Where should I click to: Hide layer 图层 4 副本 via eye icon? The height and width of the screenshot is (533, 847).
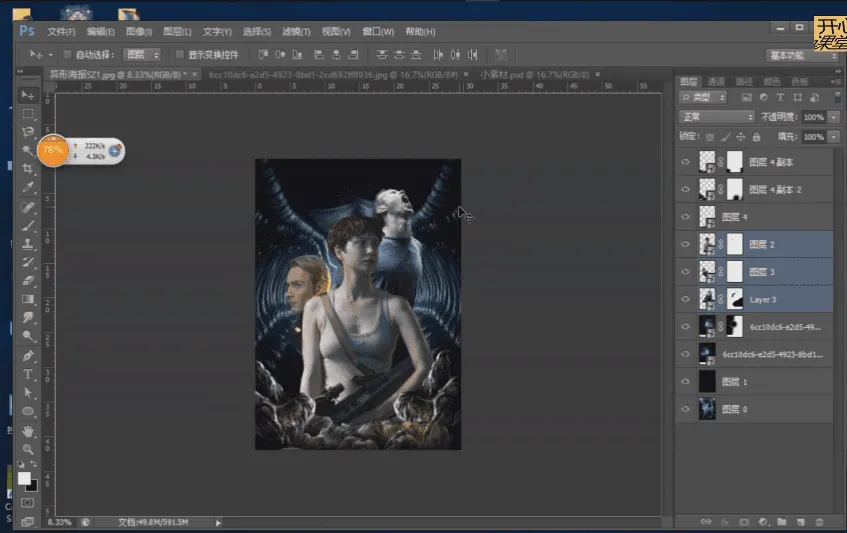(x=685, y=162)
